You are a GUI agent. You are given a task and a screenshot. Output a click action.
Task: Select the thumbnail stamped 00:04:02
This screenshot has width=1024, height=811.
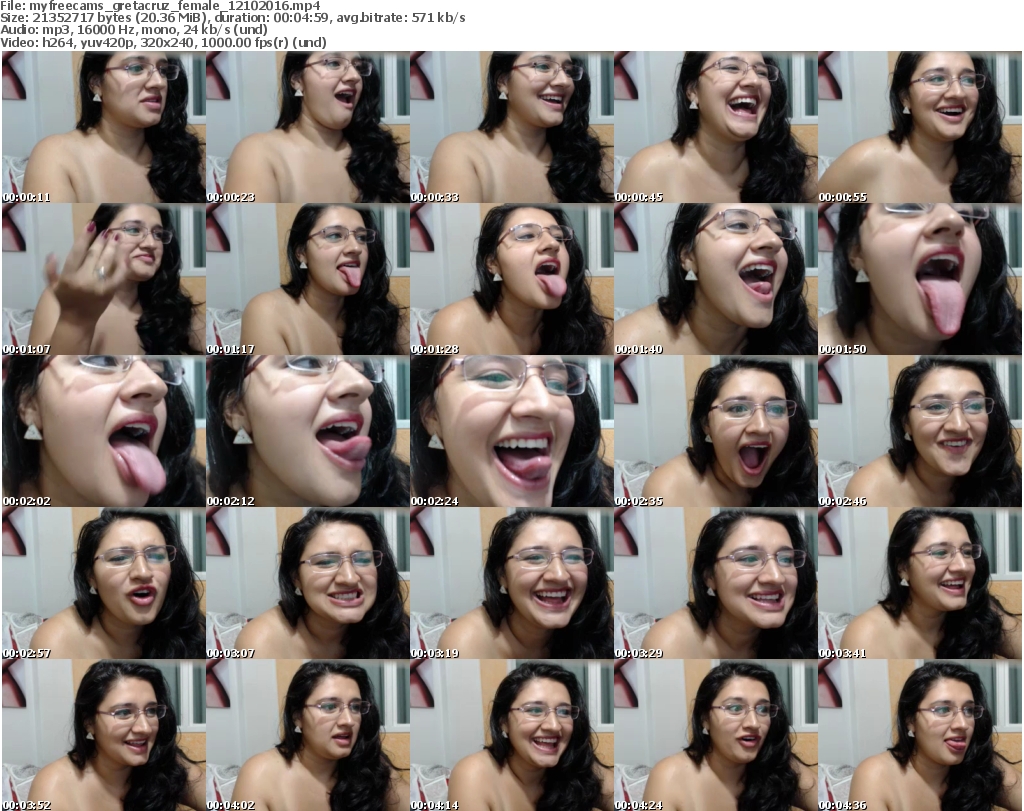click(308, 735)
